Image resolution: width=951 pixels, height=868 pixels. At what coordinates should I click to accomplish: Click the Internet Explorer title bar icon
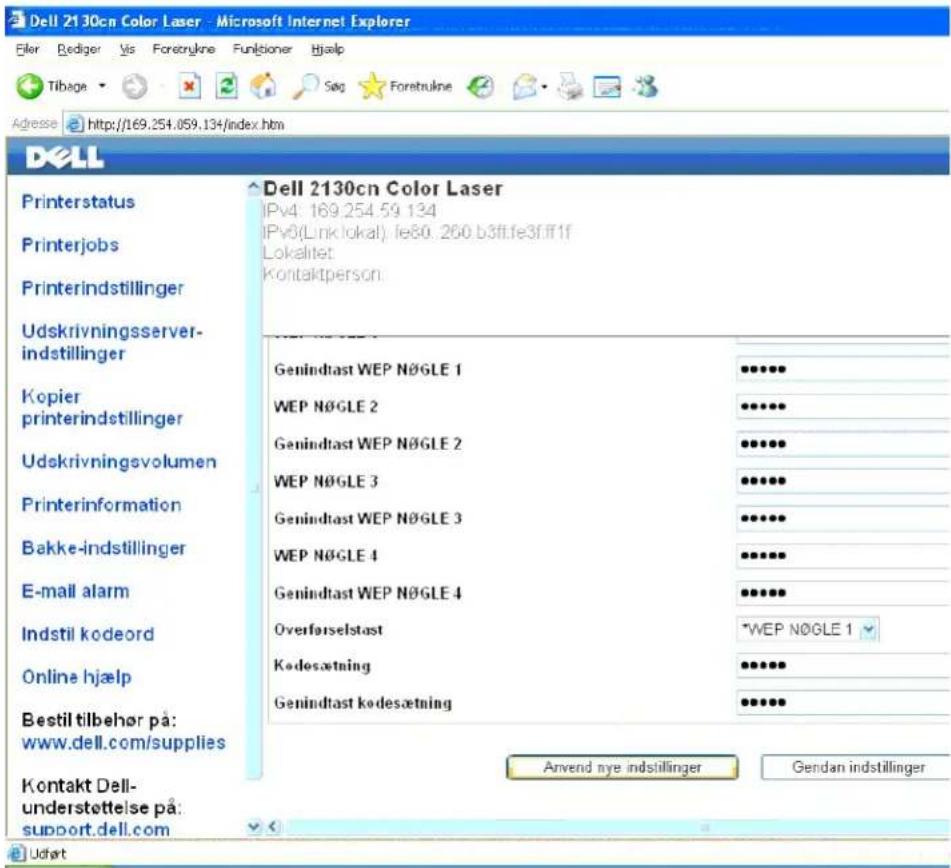[18, 20]
